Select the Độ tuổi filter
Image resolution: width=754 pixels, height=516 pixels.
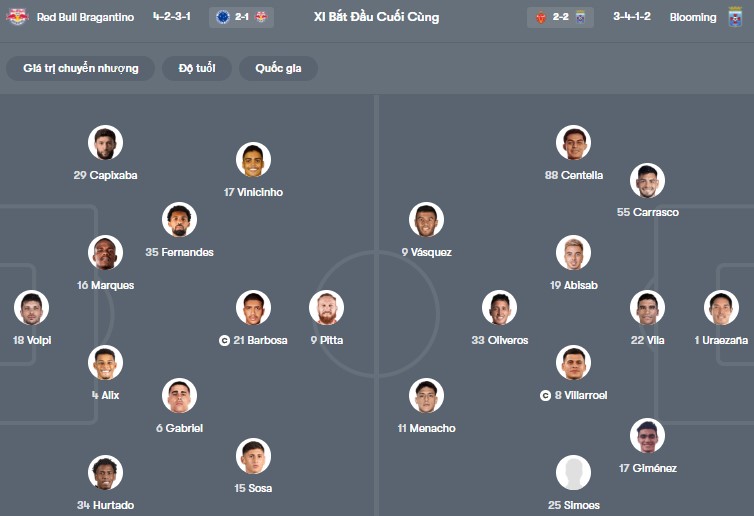pyautogui.click(x=198, y=68)
